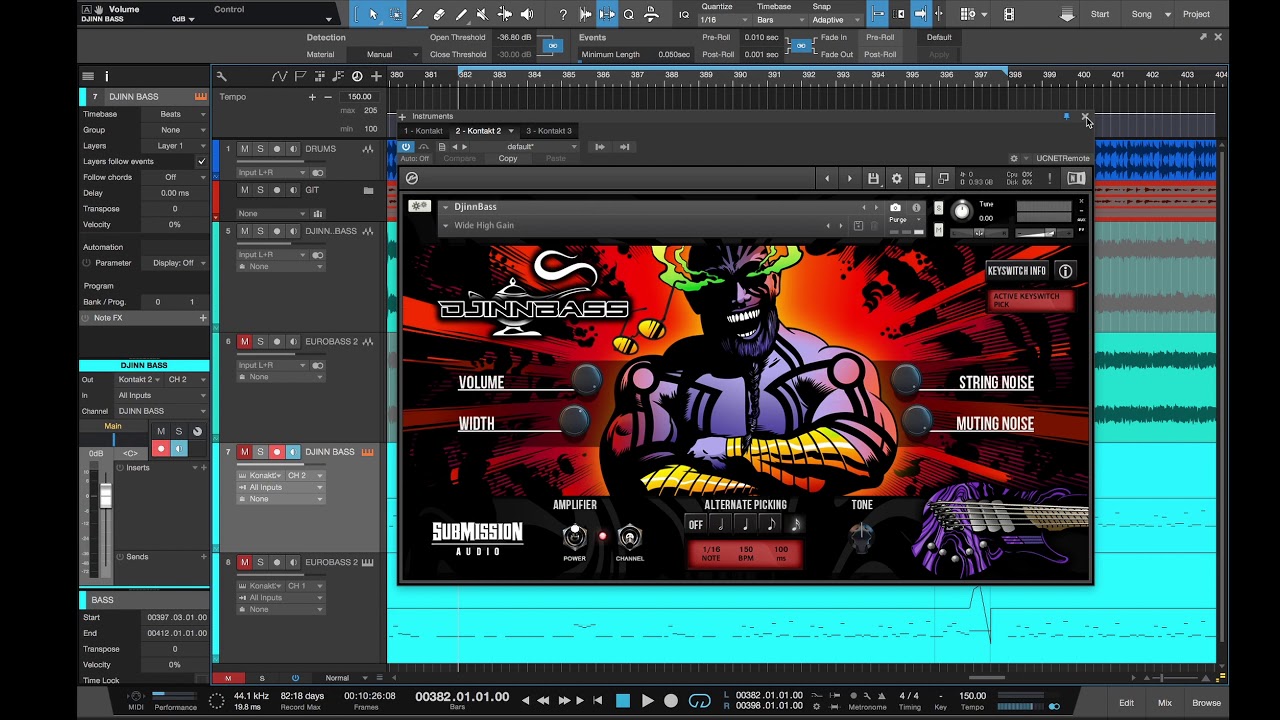Screen dimensions: 1280x720
Task: Click the Copy preset button
Action: (508, 159)
